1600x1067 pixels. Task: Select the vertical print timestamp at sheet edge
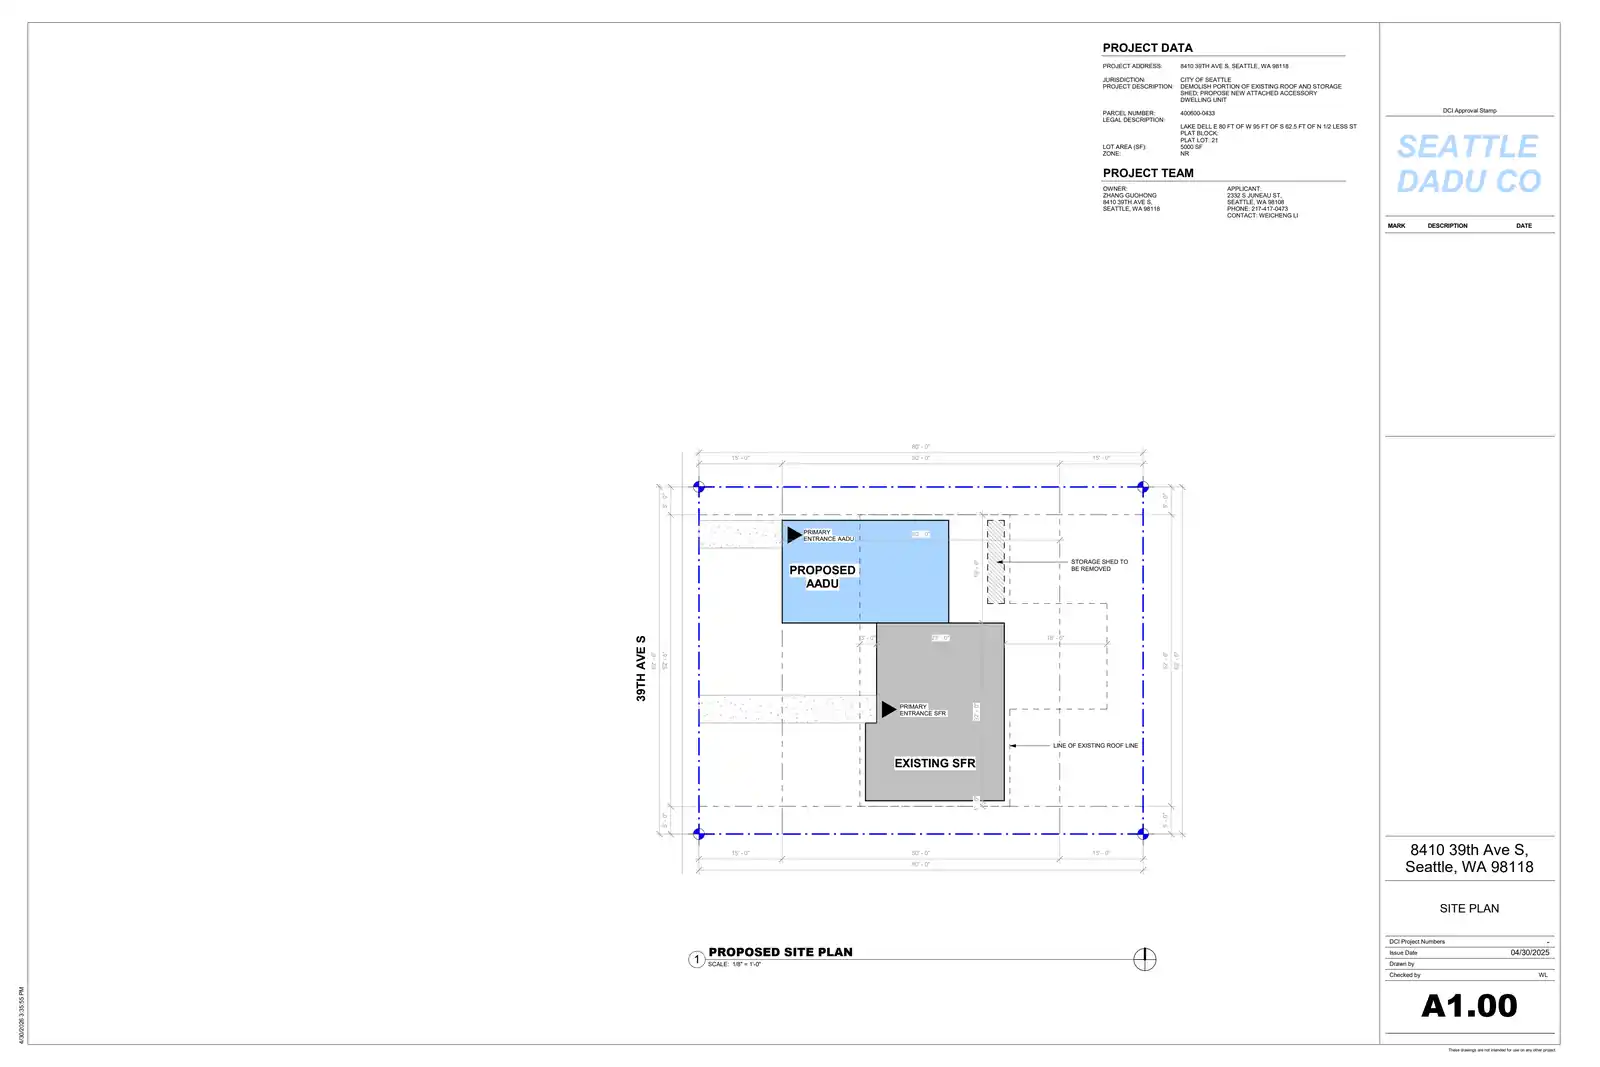point(21,1015)
